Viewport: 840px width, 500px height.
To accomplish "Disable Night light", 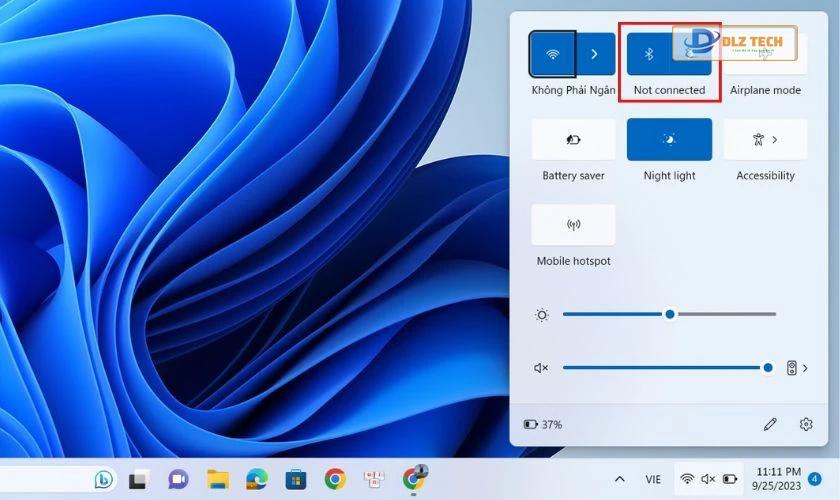I will [669, 139].
